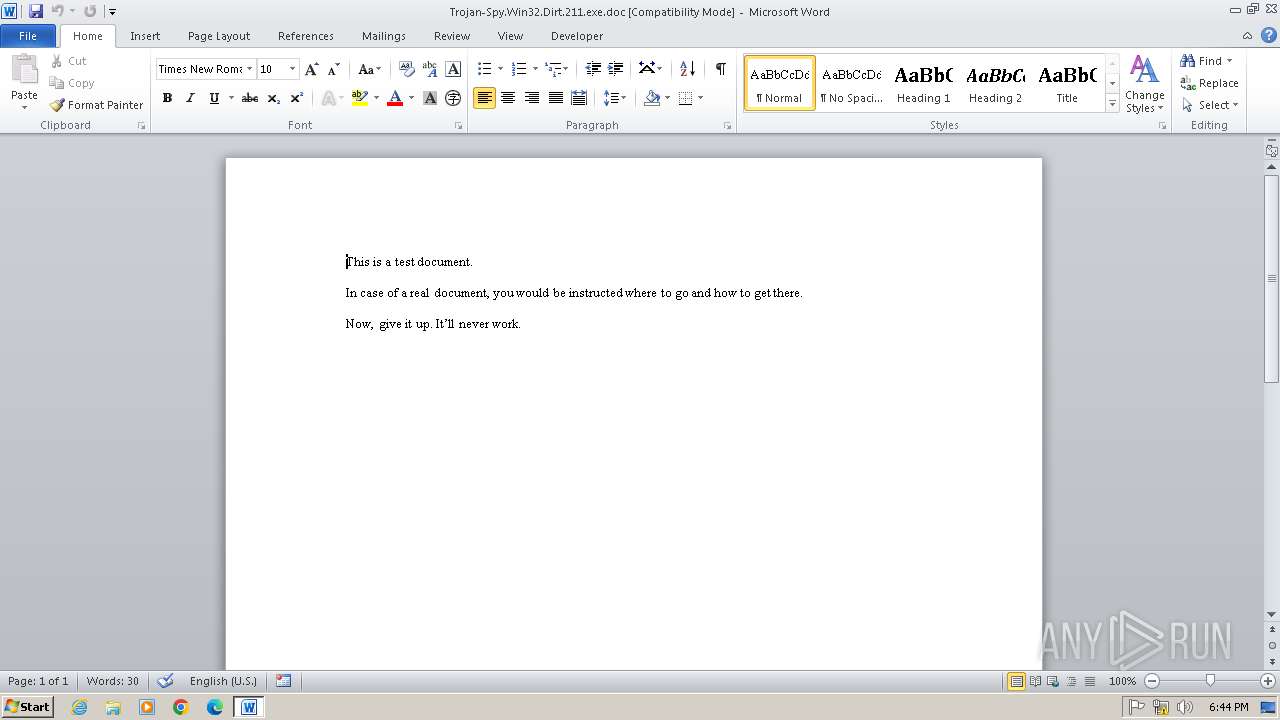Toggle subscript formatting
The image size is (1280, 720).
(x=273, y=98)
